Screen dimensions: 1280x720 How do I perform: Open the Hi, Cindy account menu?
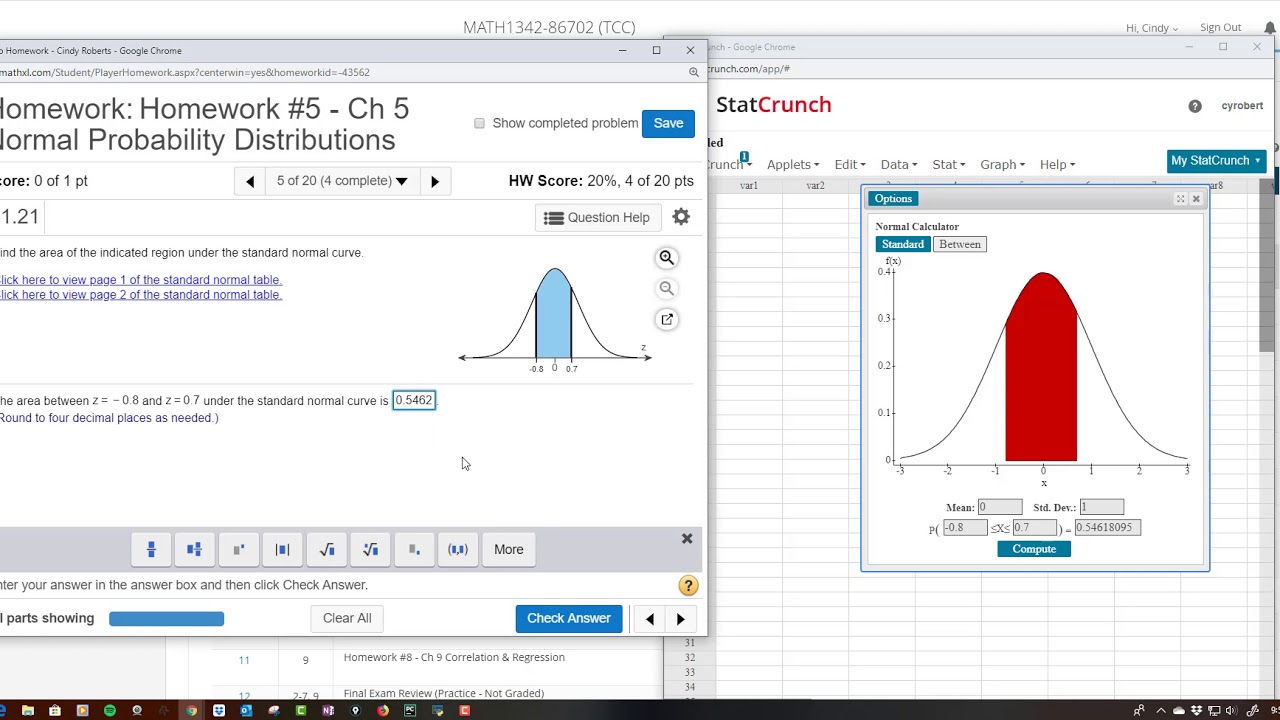point(1152,28)
